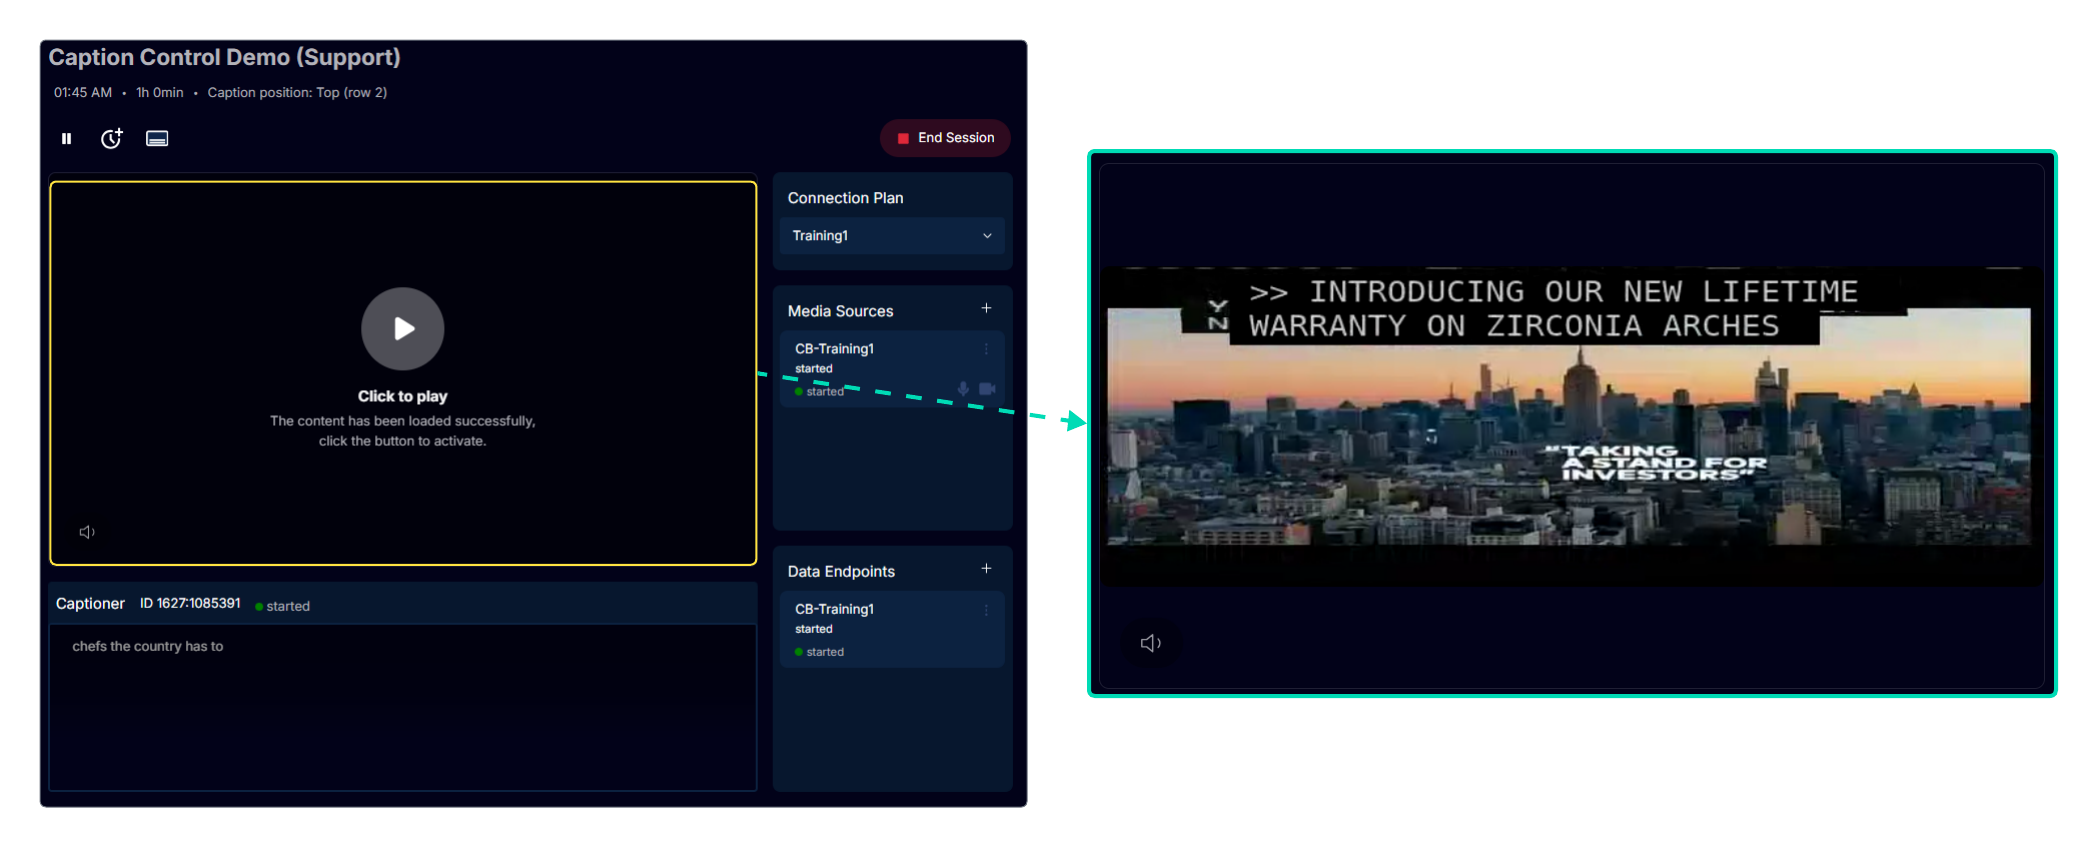
Task: Click the extend session time clock icon
Action: 111,139
